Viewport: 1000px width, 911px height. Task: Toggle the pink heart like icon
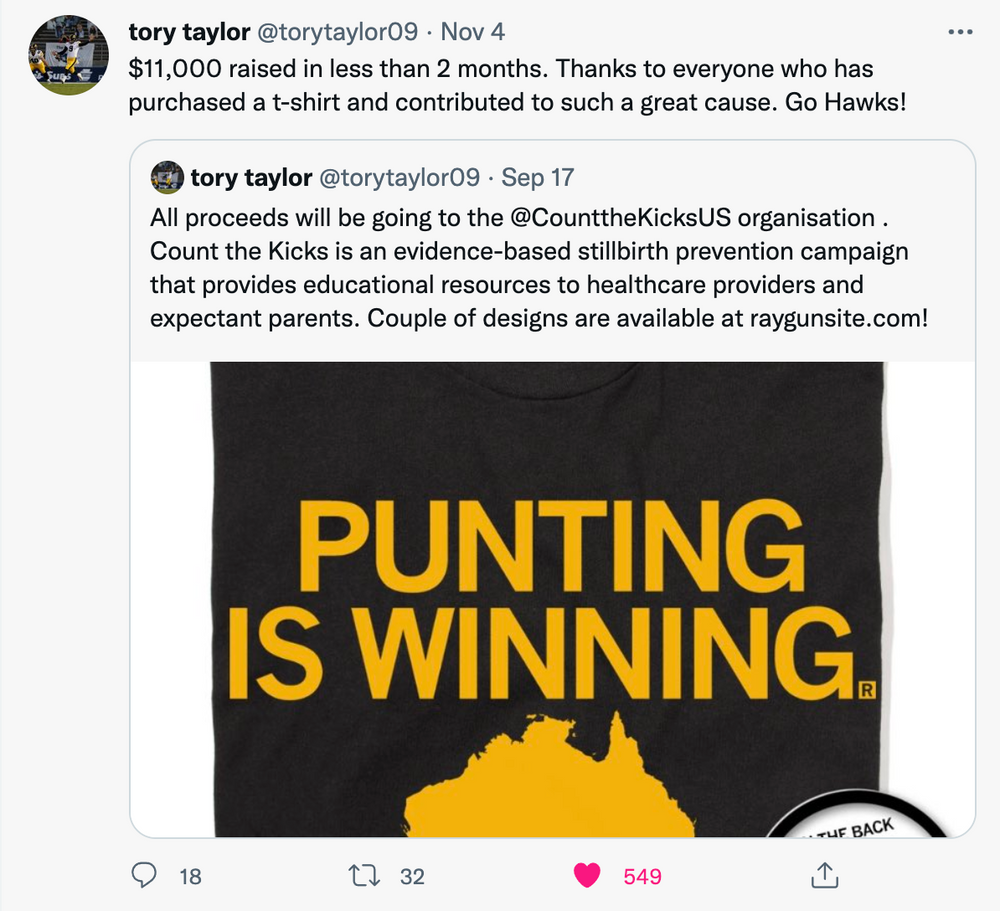tap(587, 875)
